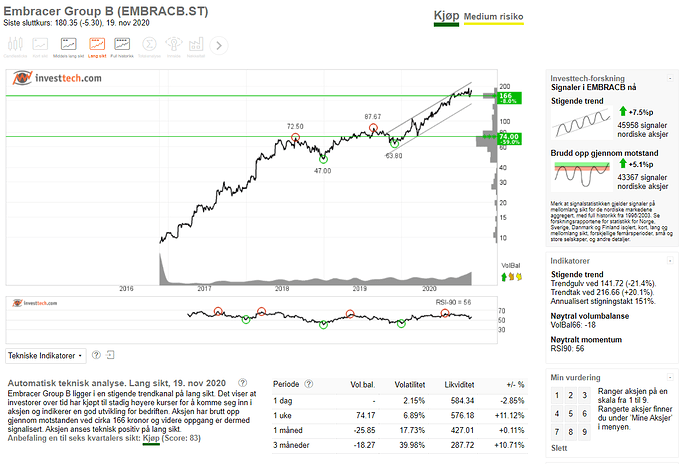Open Brudd opp gjennom motstand thumbnail
The image size is (690, 464).
pos(581,175)
